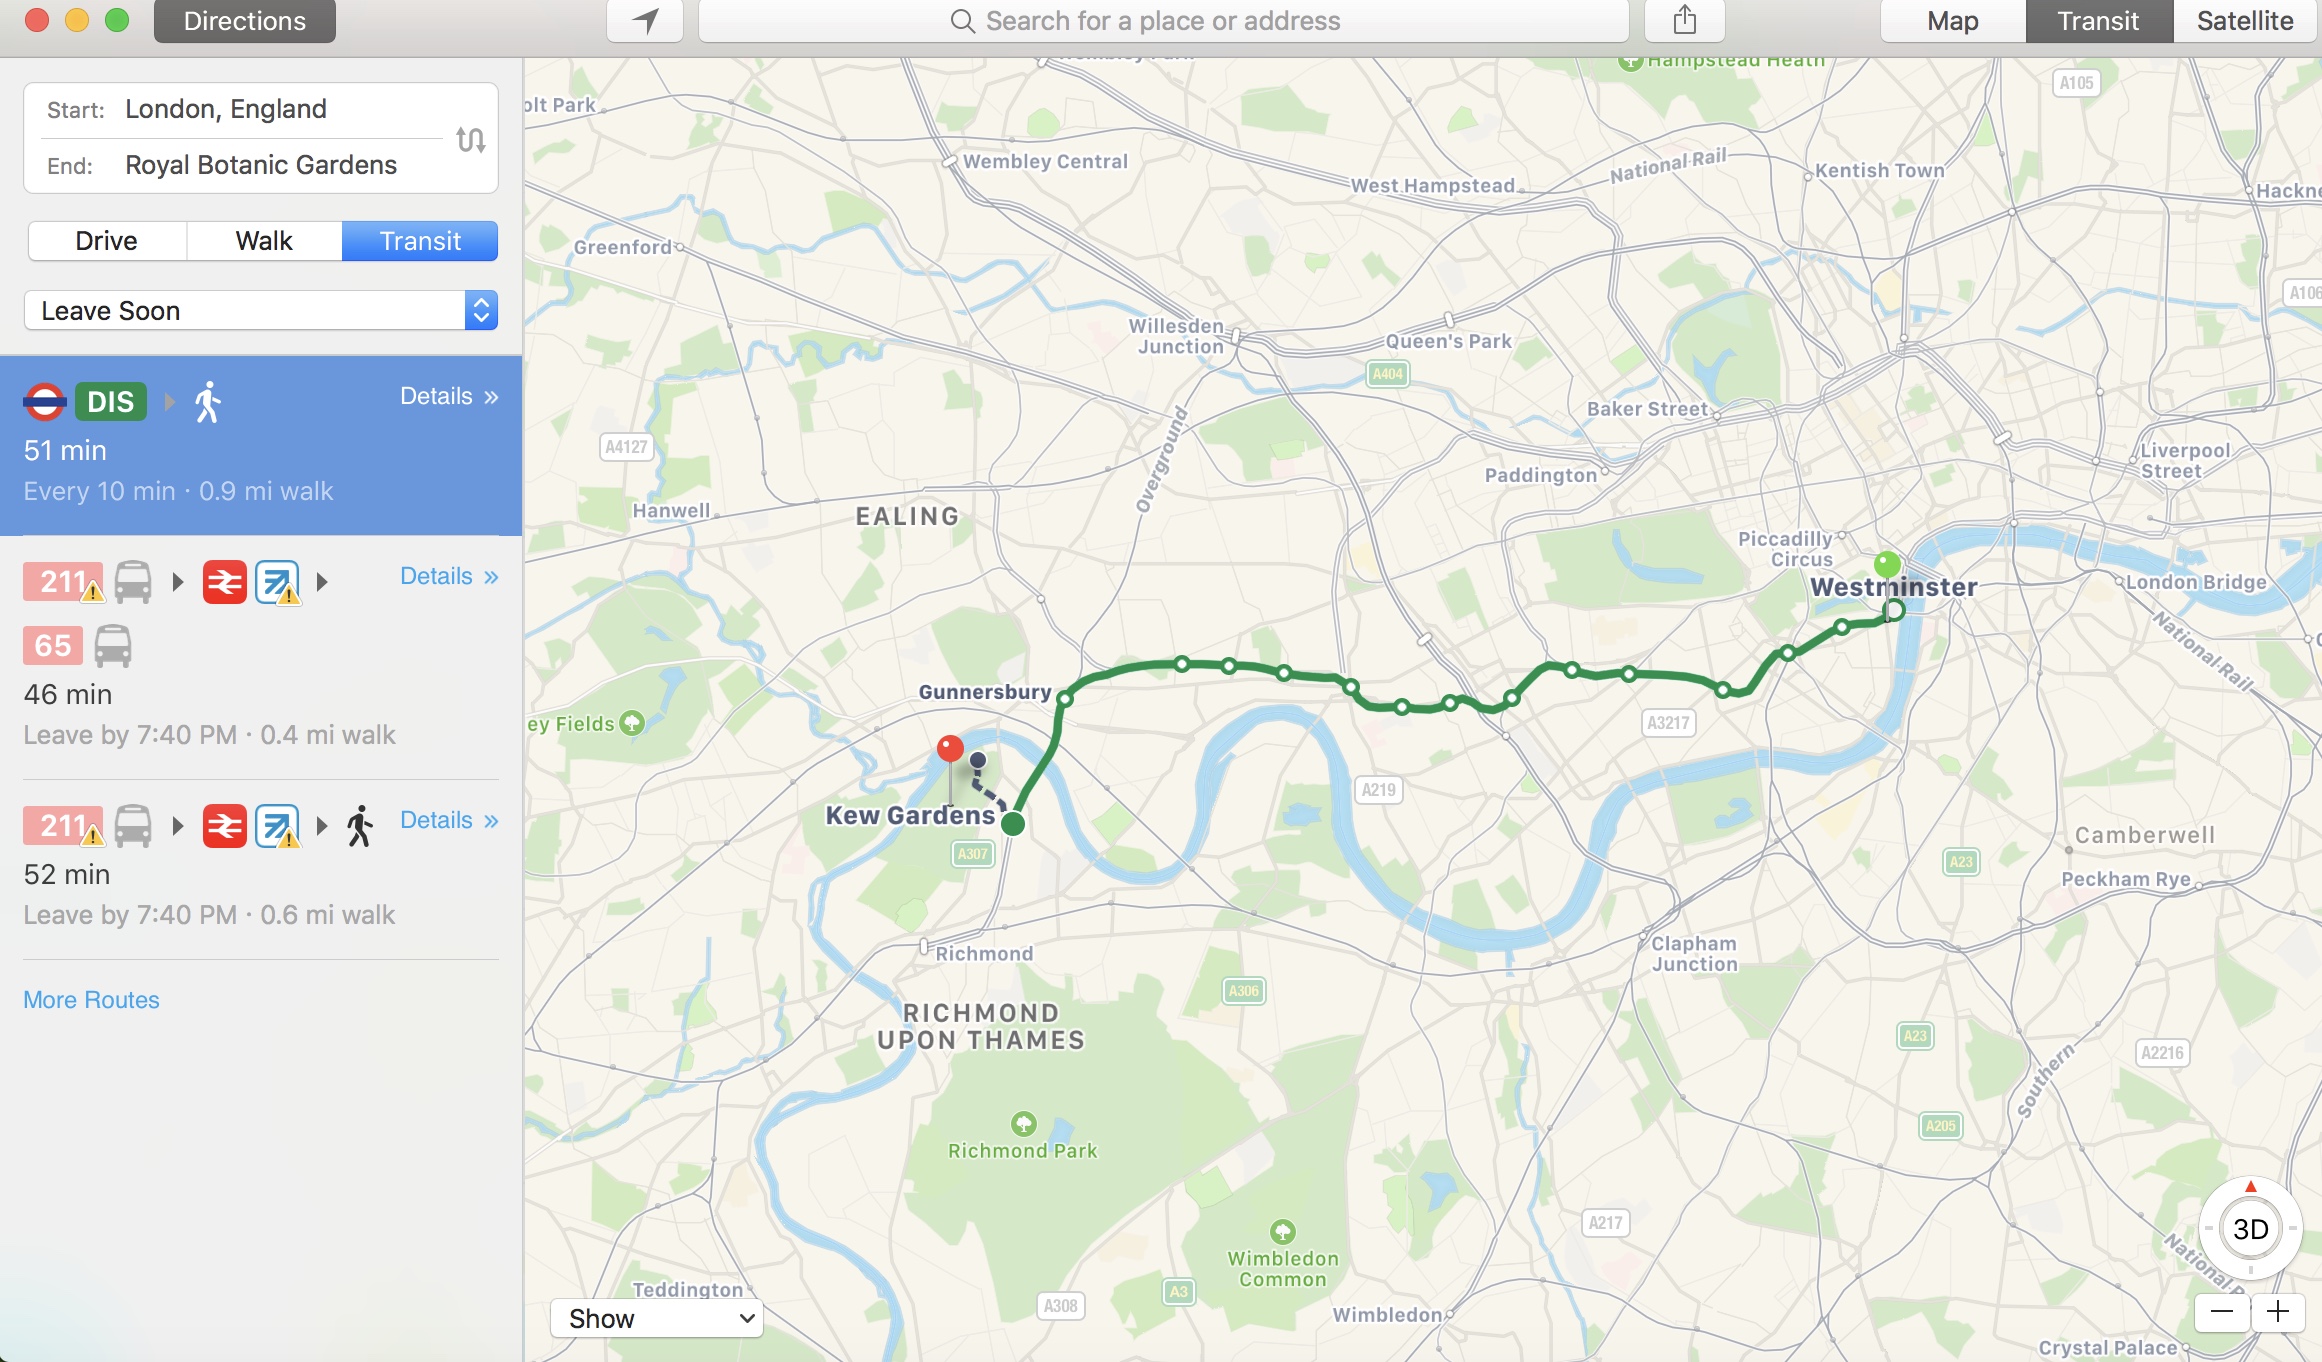2322x1362 pixels.
Task: Click the current location arrow icon
Action: click(x=645, y=21)
